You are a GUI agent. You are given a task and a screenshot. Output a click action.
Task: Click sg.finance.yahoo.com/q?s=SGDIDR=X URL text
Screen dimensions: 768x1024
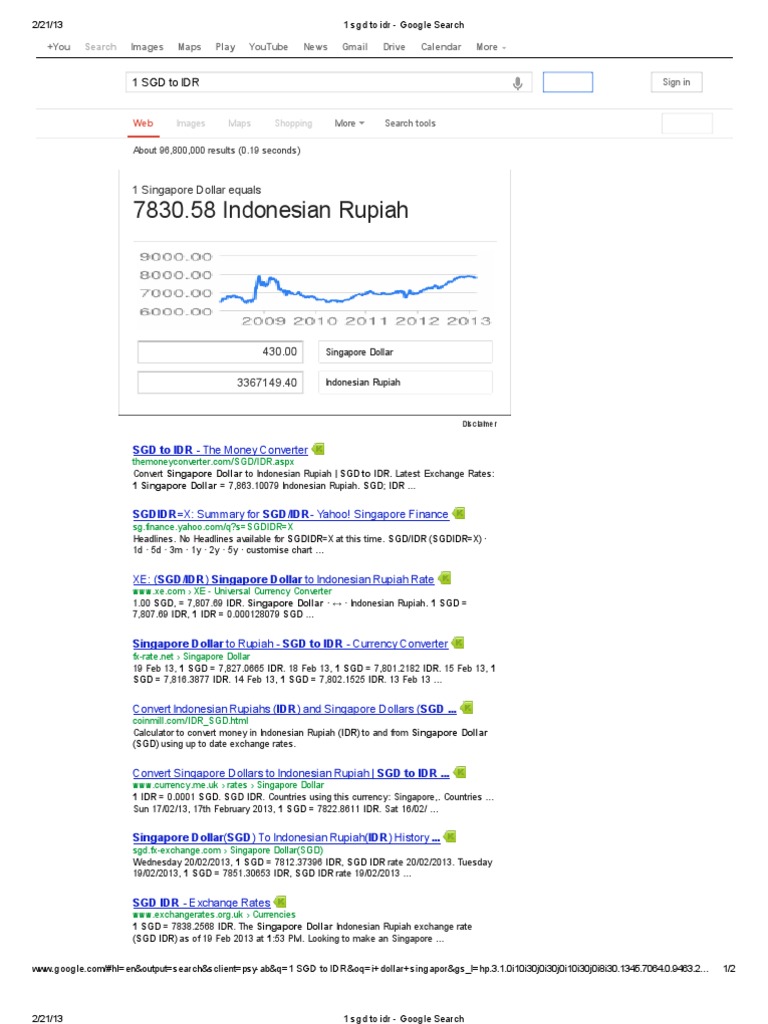(x=213, y=526)
